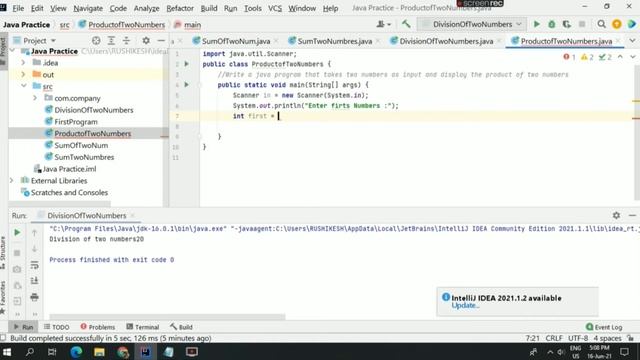
Task: Open the Problems tool window
Action: (x=98, y=327)
